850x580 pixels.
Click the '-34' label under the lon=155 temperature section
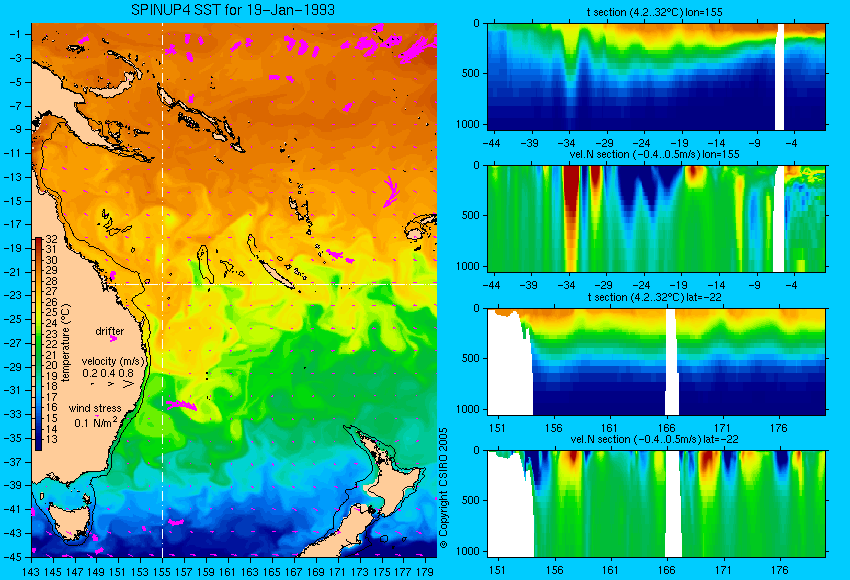pyautogui.click(x=566, y=143)
